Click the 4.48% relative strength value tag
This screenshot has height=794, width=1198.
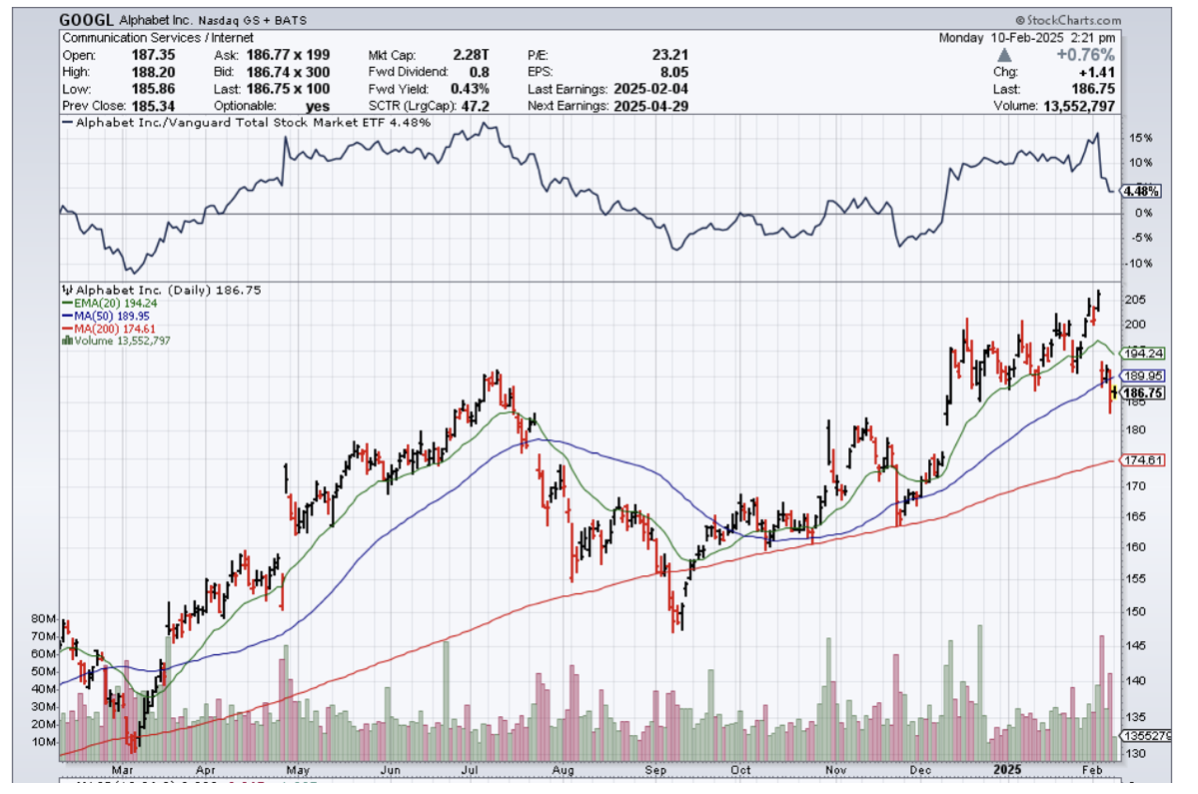coord(1140,191)
